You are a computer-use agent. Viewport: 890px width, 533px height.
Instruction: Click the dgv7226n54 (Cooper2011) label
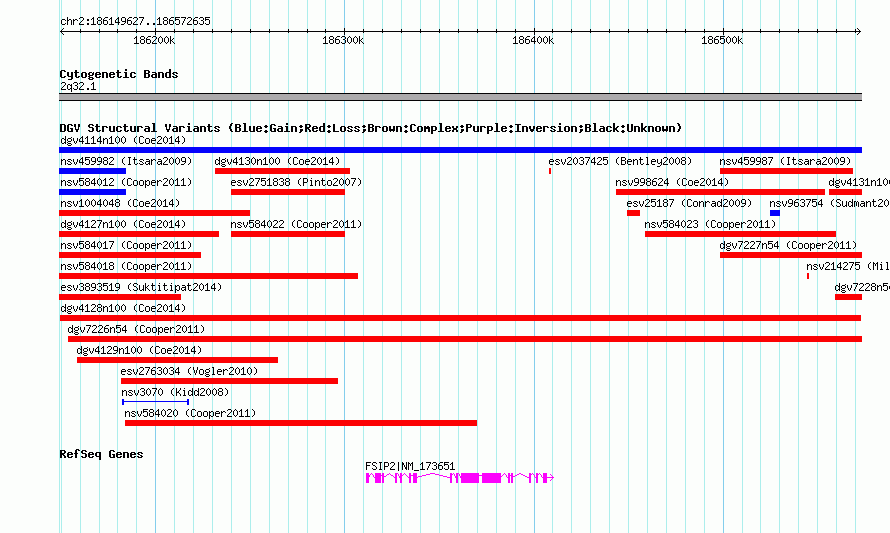point(136,329)
